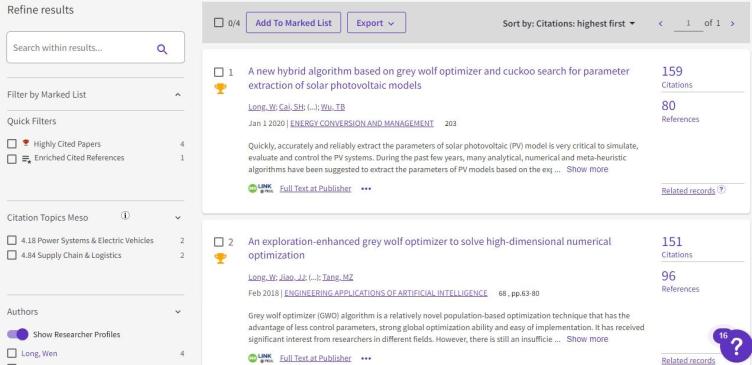The image size is (752, 365).
Task: Toggle Show Researcher Profiles switch
Action: click(x=18, y=334)
